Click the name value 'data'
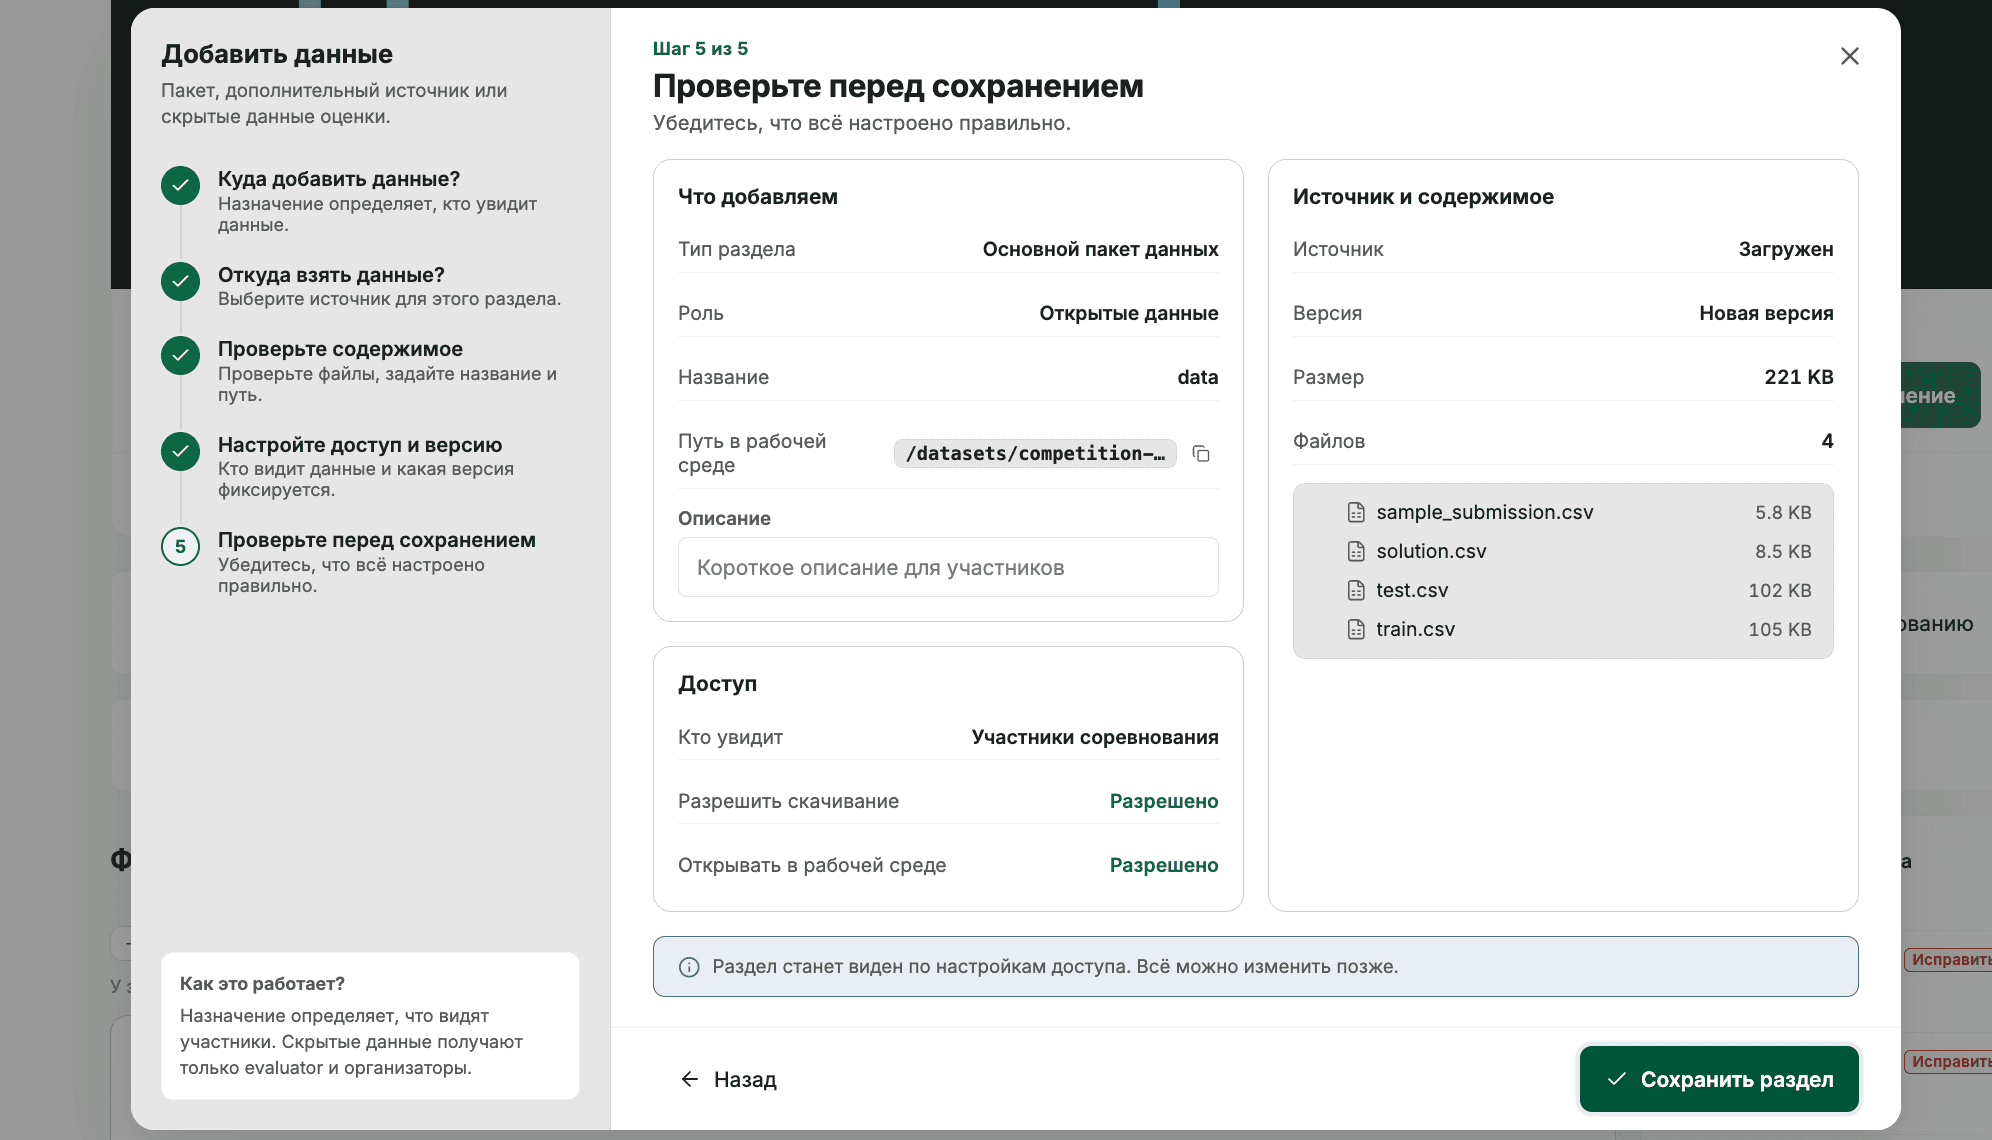The height and width of the screenshot is (1140, 1992). [x=1198, y=377]
